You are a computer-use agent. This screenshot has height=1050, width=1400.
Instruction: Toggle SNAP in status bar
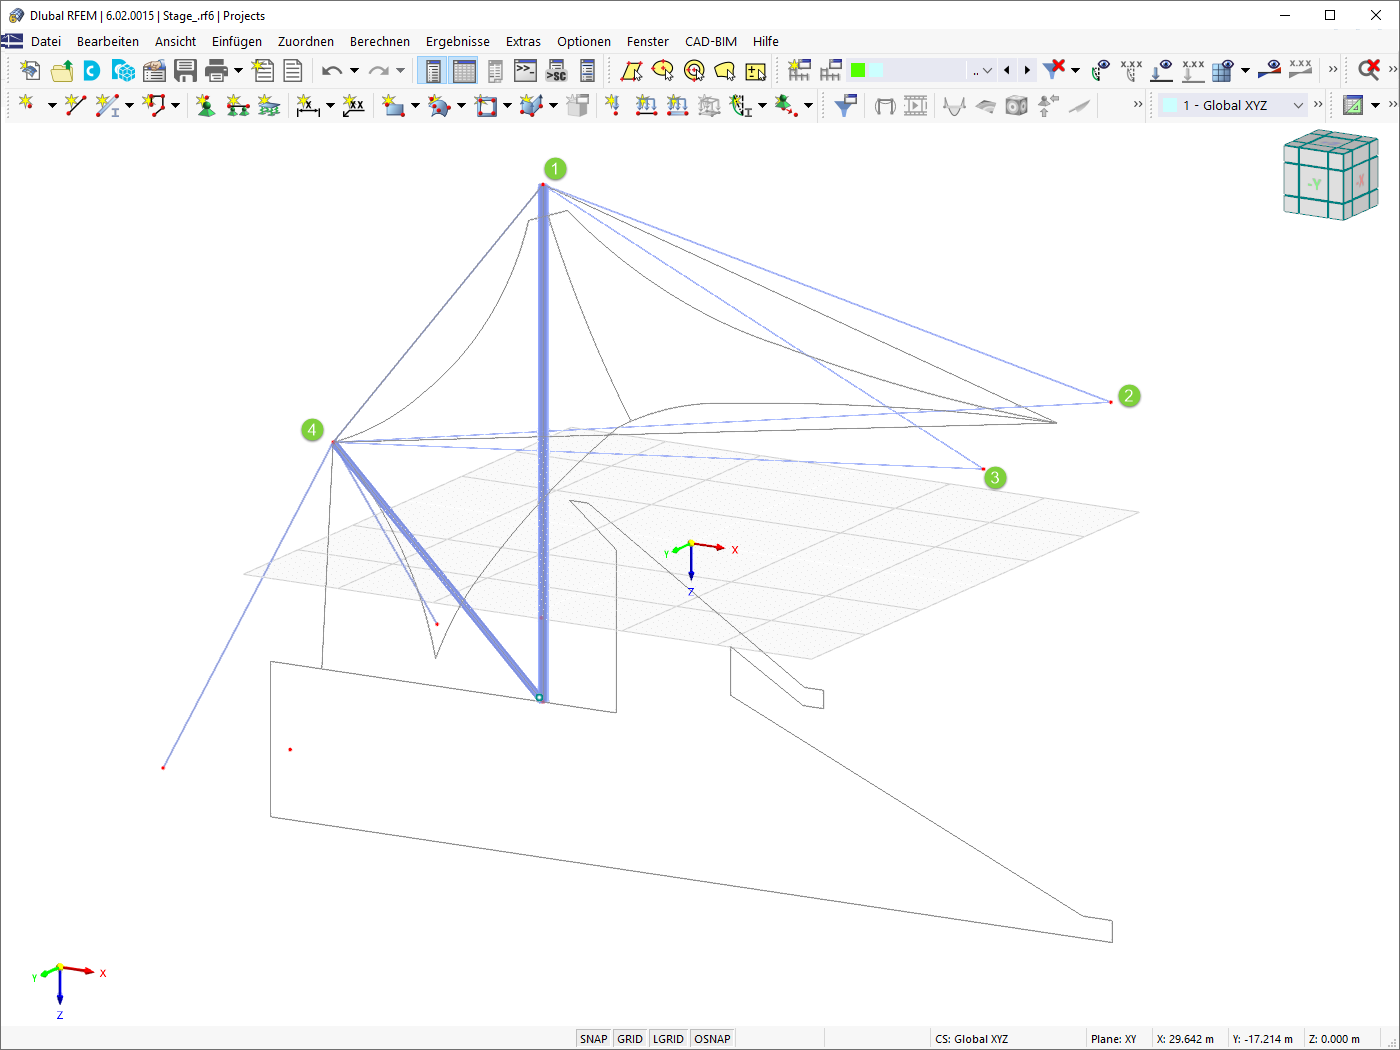pos(593,1039)
